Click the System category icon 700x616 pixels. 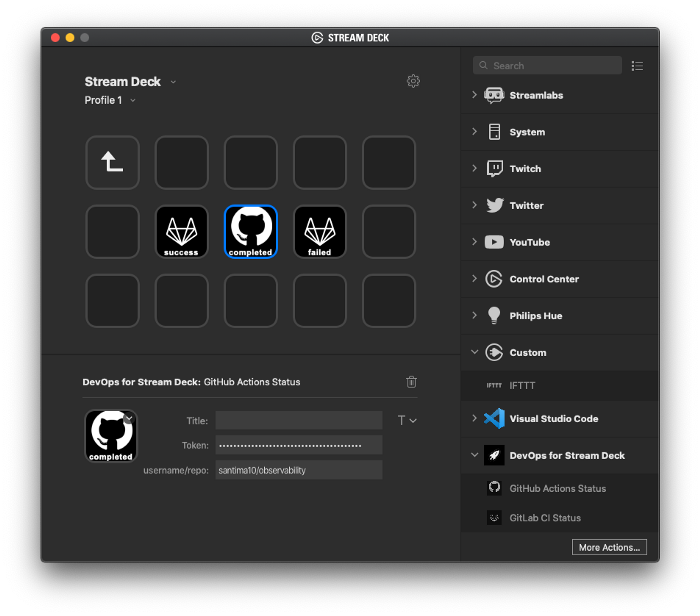point(494,132)
